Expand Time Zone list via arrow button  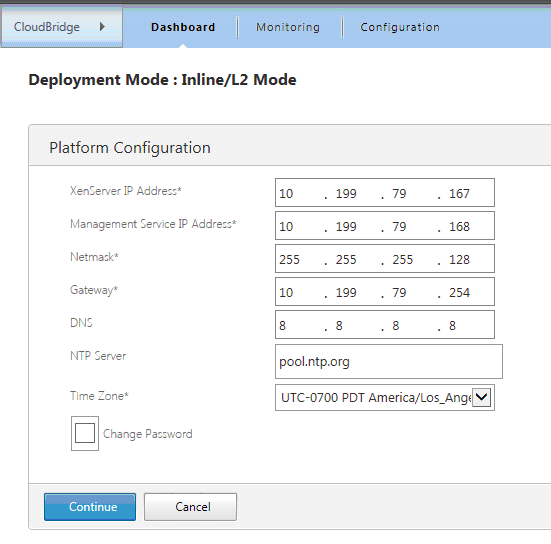click(x=481, y=397)
